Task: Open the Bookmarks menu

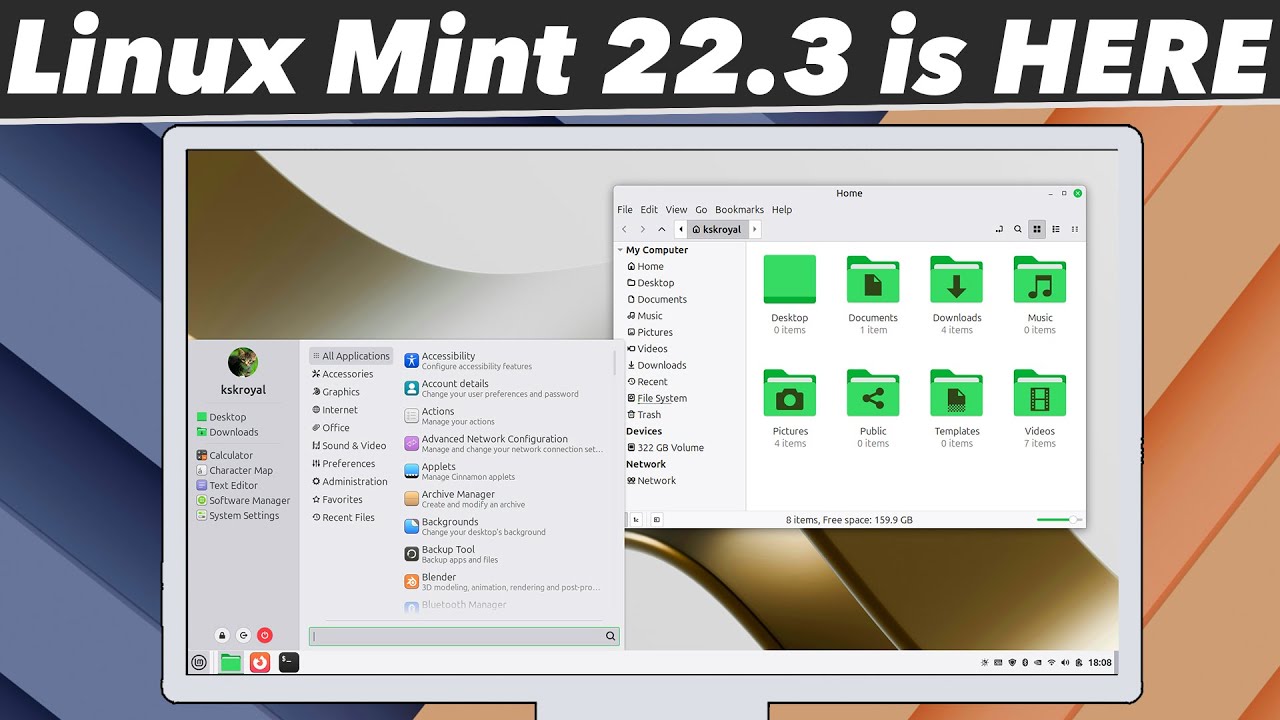Action: pos(739,210)
